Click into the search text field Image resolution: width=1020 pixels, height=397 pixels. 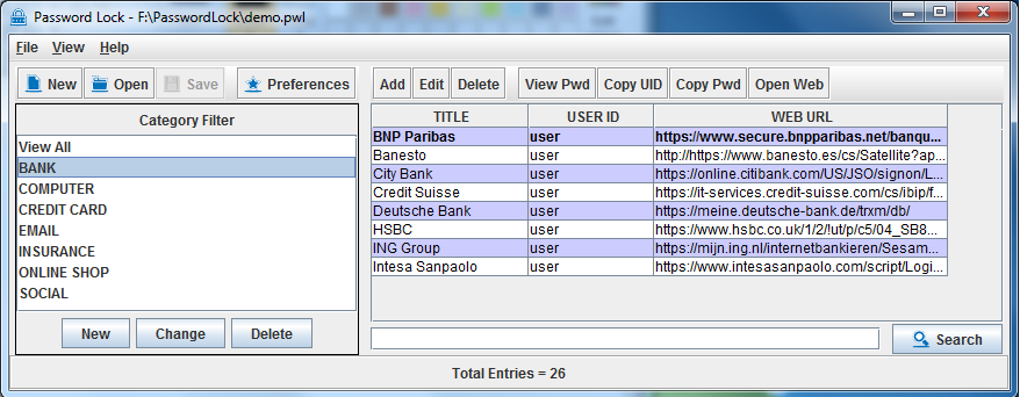point(624,339)
